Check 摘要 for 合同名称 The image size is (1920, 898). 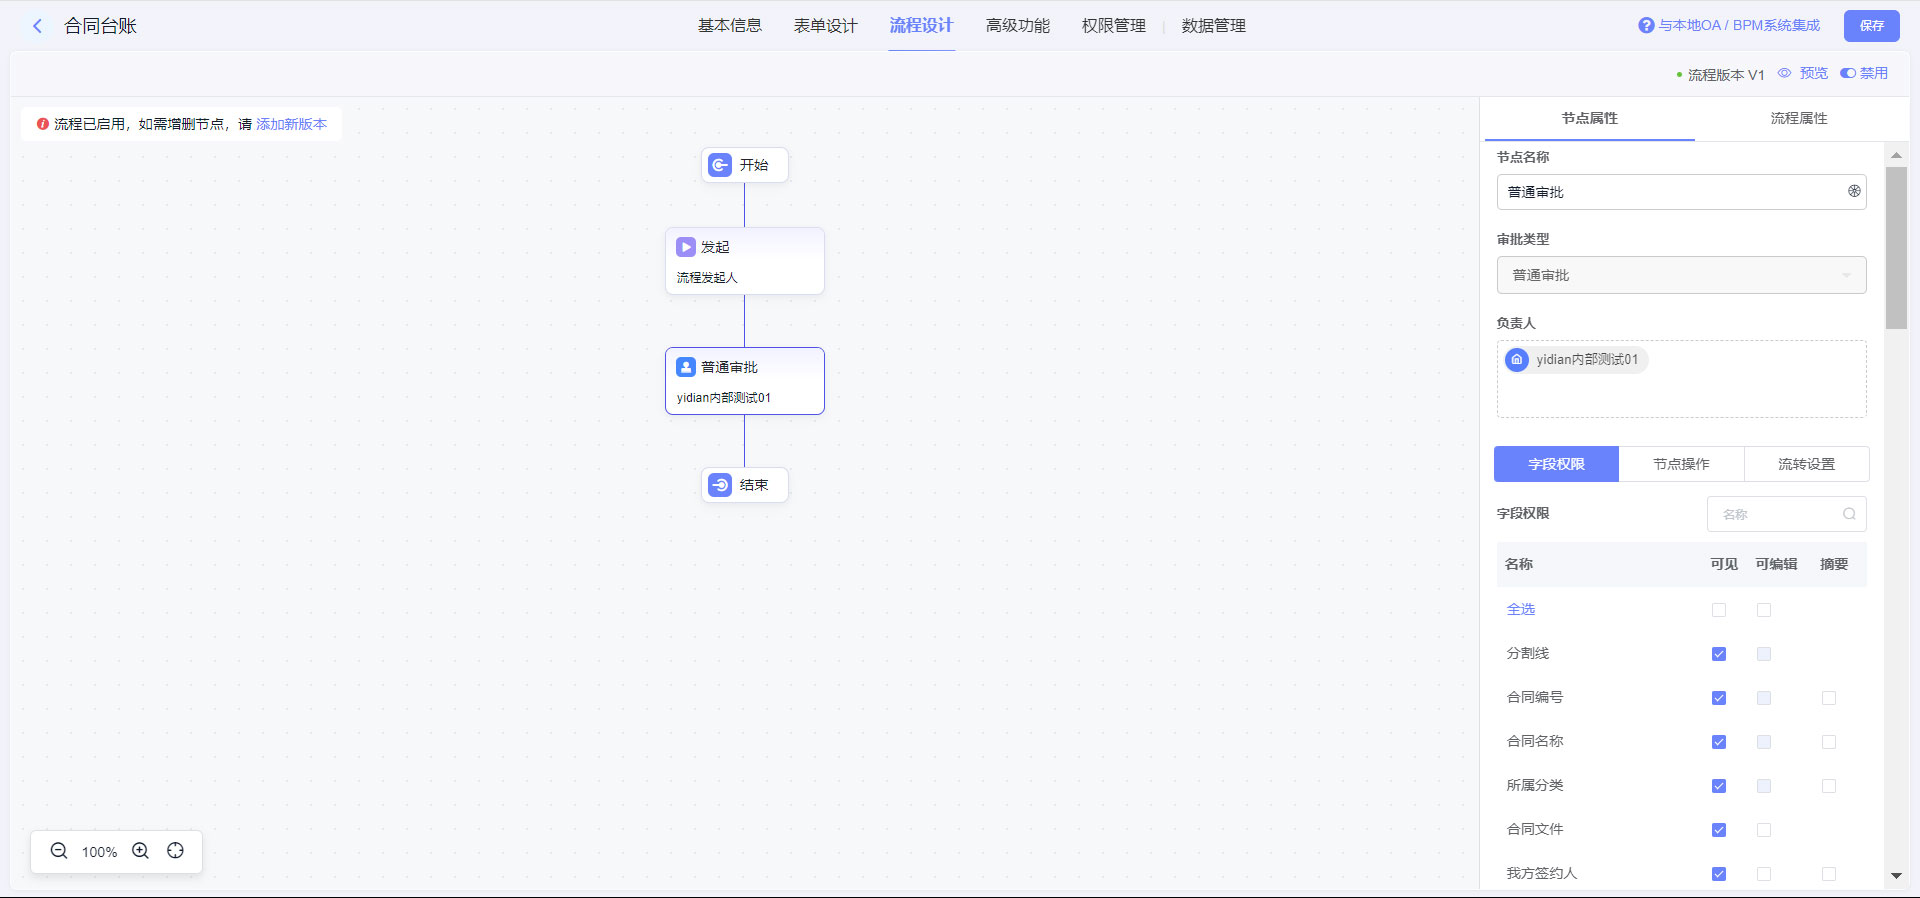tap(1829, 742)
